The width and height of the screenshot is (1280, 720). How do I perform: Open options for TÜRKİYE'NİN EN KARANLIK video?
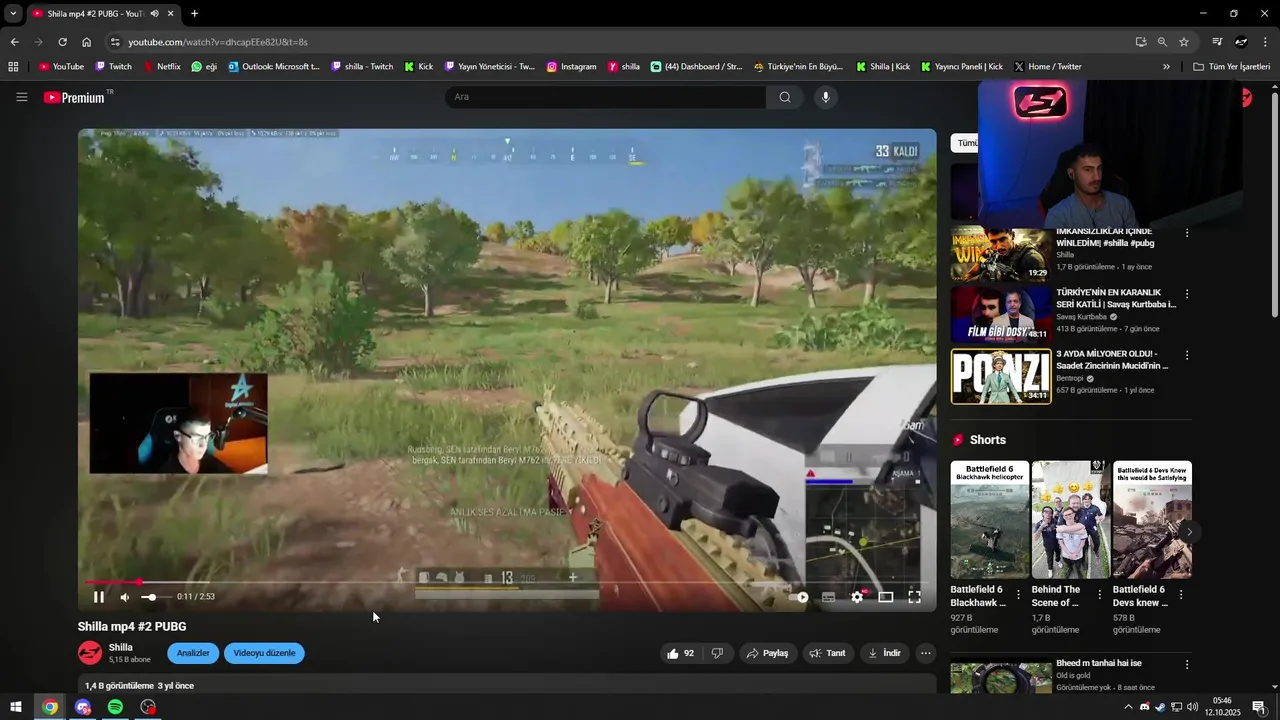(x=1187, y=294)
